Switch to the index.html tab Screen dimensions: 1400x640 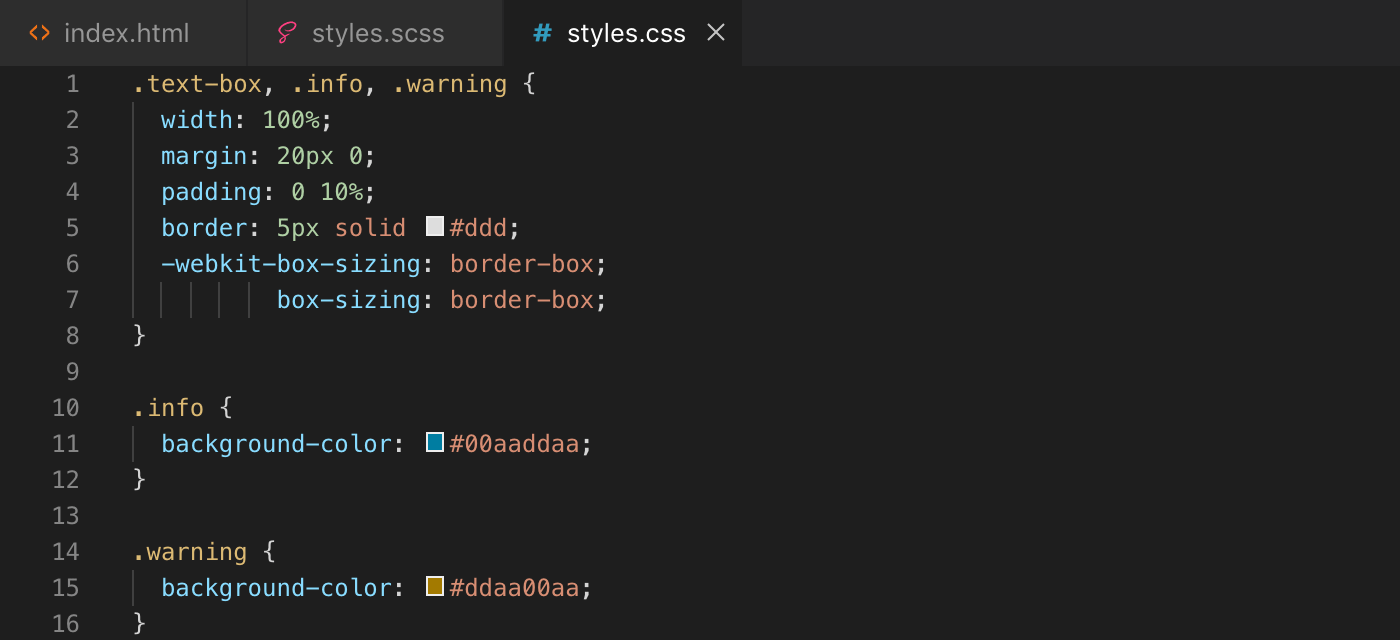(126, 33)
